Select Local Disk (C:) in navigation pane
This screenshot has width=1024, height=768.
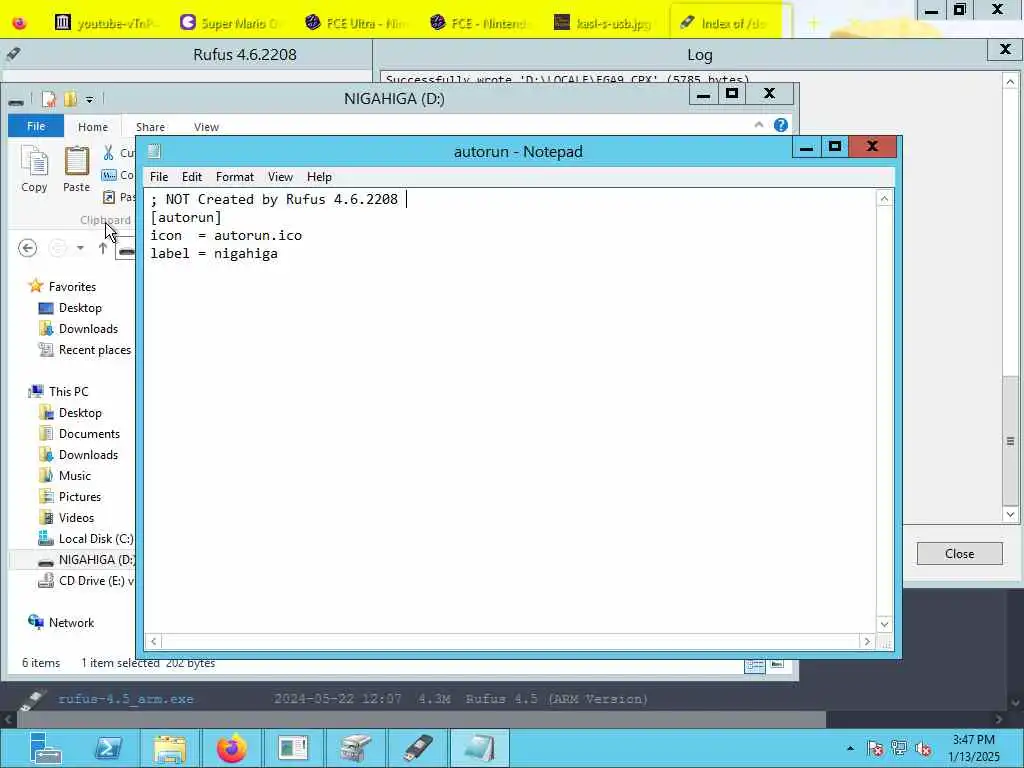[x=95, y=539]
